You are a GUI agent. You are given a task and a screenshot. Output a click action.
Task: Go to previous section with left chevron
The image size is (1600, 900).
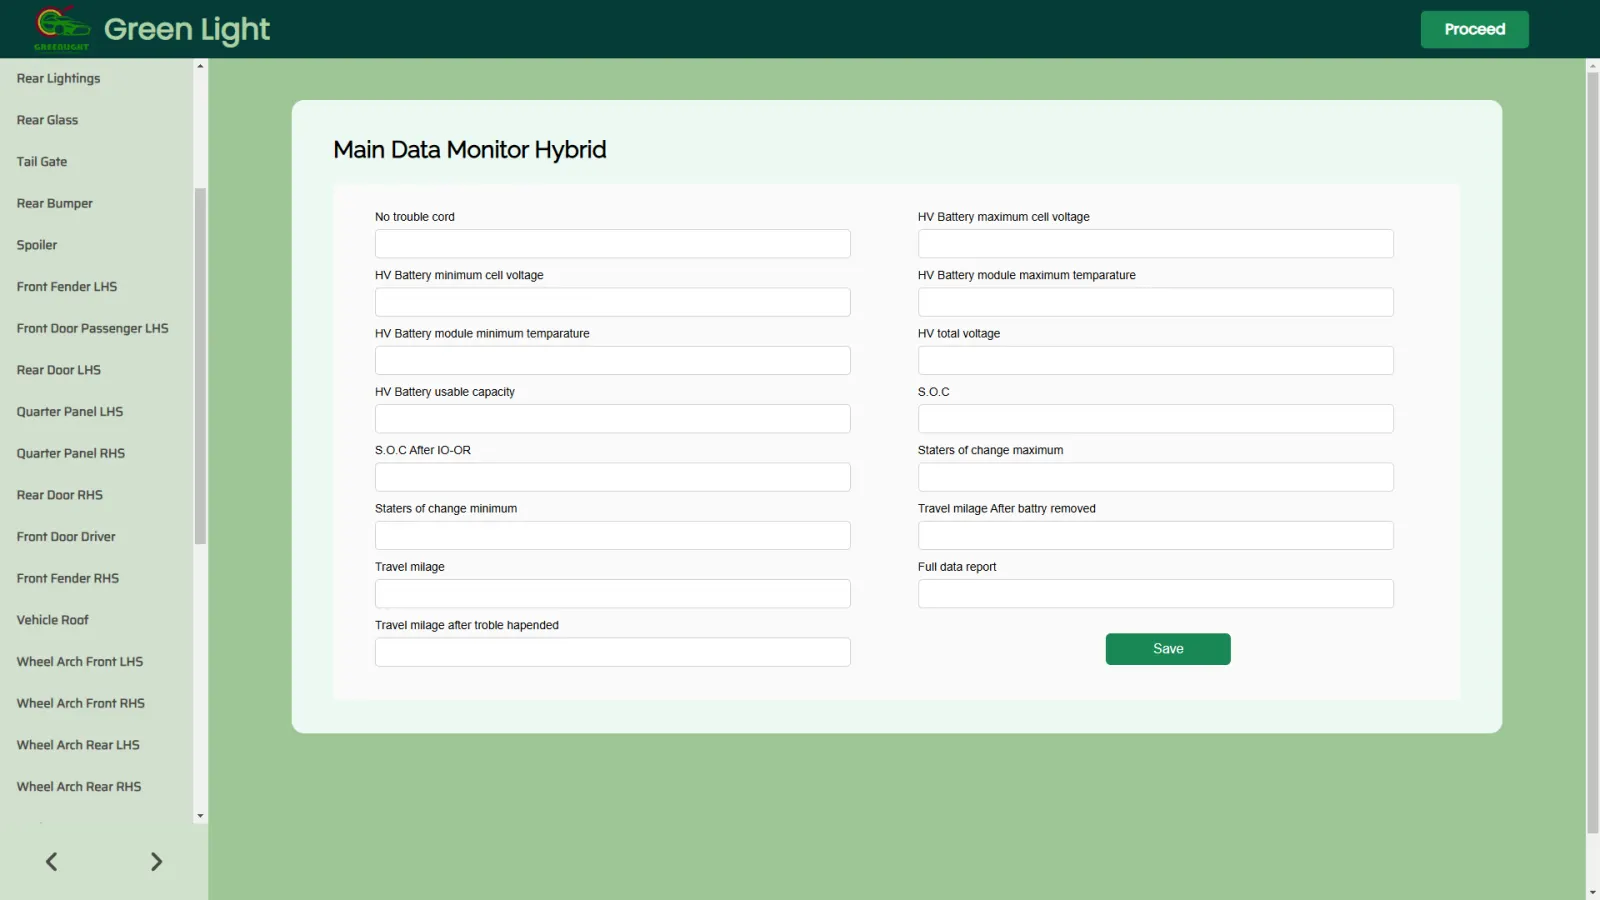tap(52, 862)
